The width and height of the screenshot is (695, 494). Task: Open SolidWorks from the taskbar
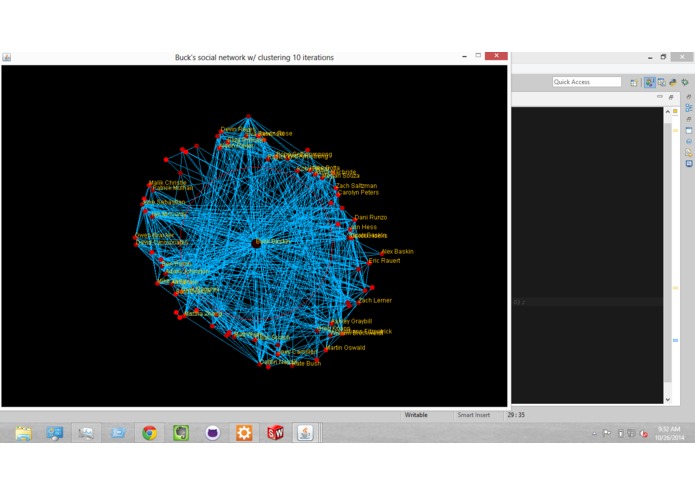275,433
